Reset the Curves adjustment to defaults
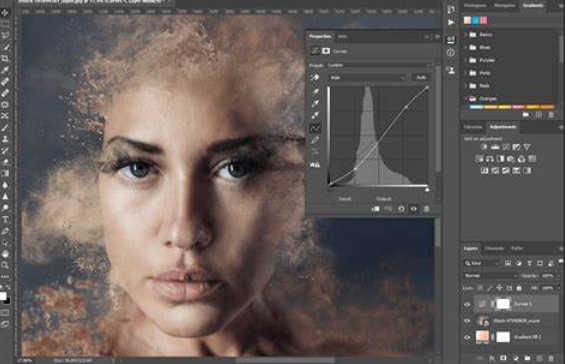Viewport: 565px width, 364px height. (401, 209)
